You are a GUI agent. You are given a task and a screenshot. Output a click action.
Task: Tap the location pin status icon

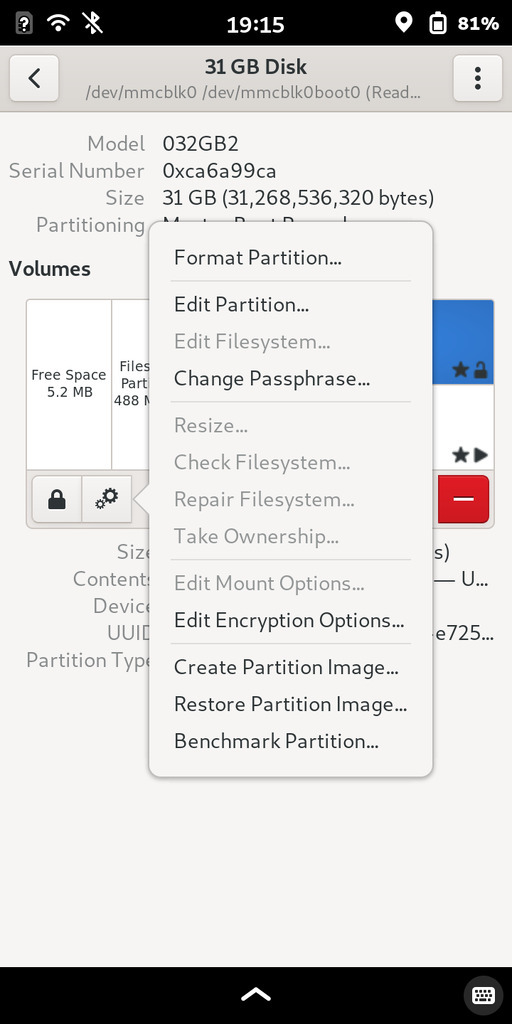[404, 23]
